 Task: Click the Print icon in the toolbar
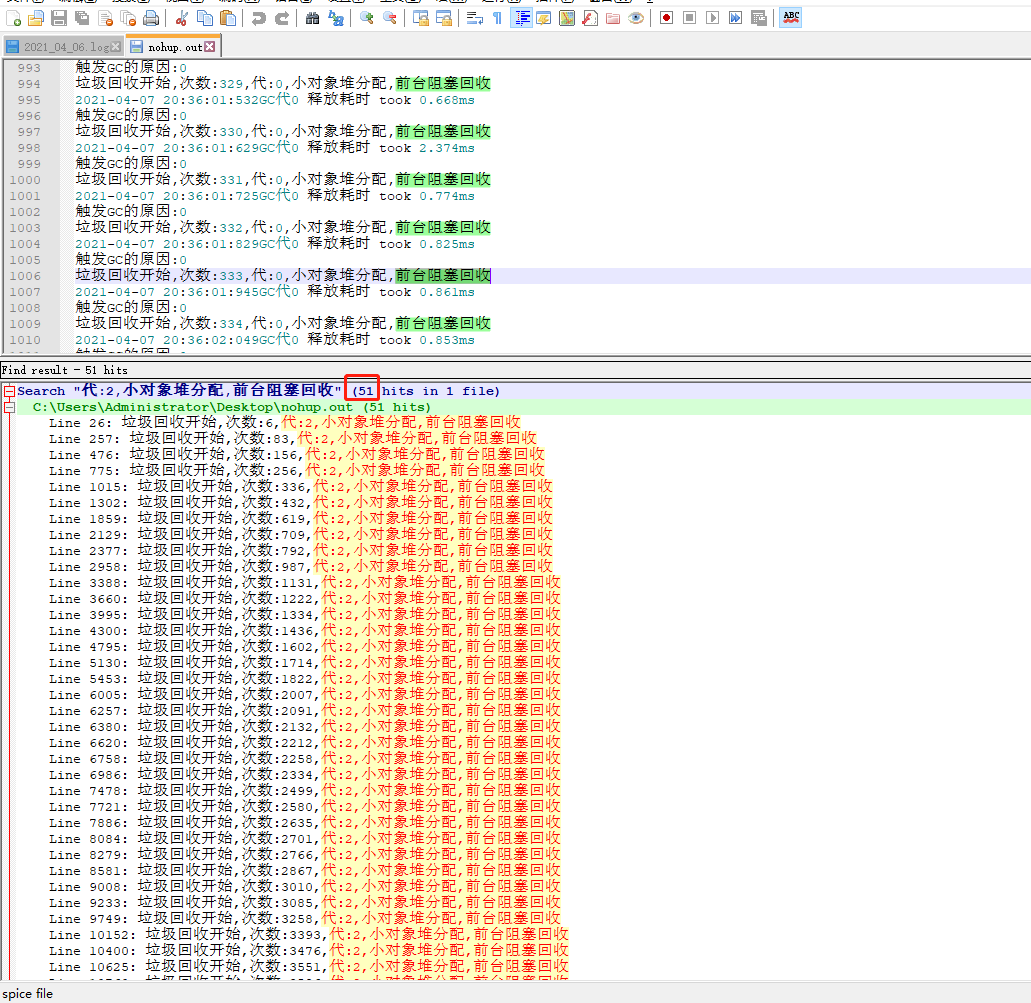coord(150,17)
